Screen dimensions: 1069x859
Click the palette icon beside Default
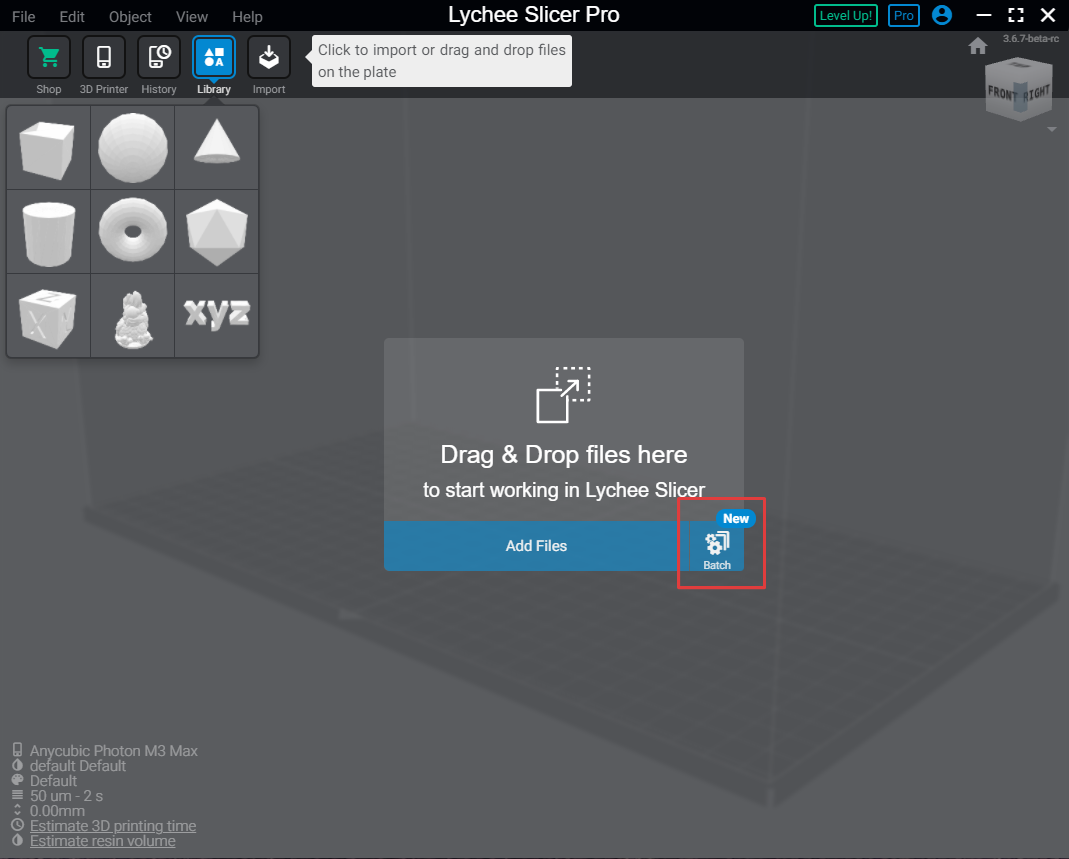[18, 780]
